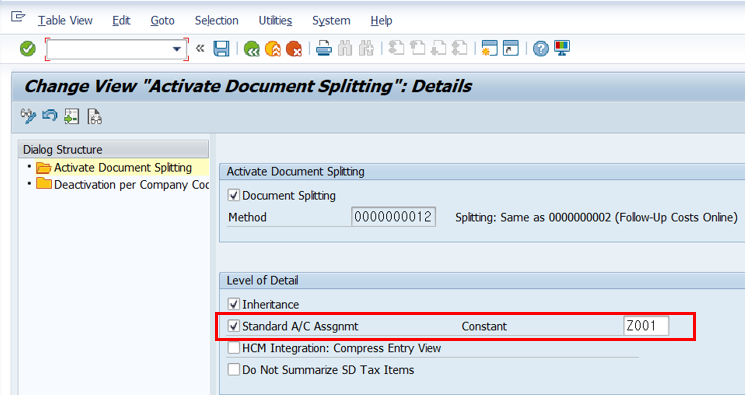
Task: Select Deactivation per Company Code tree node
Action: coord(131,184)
